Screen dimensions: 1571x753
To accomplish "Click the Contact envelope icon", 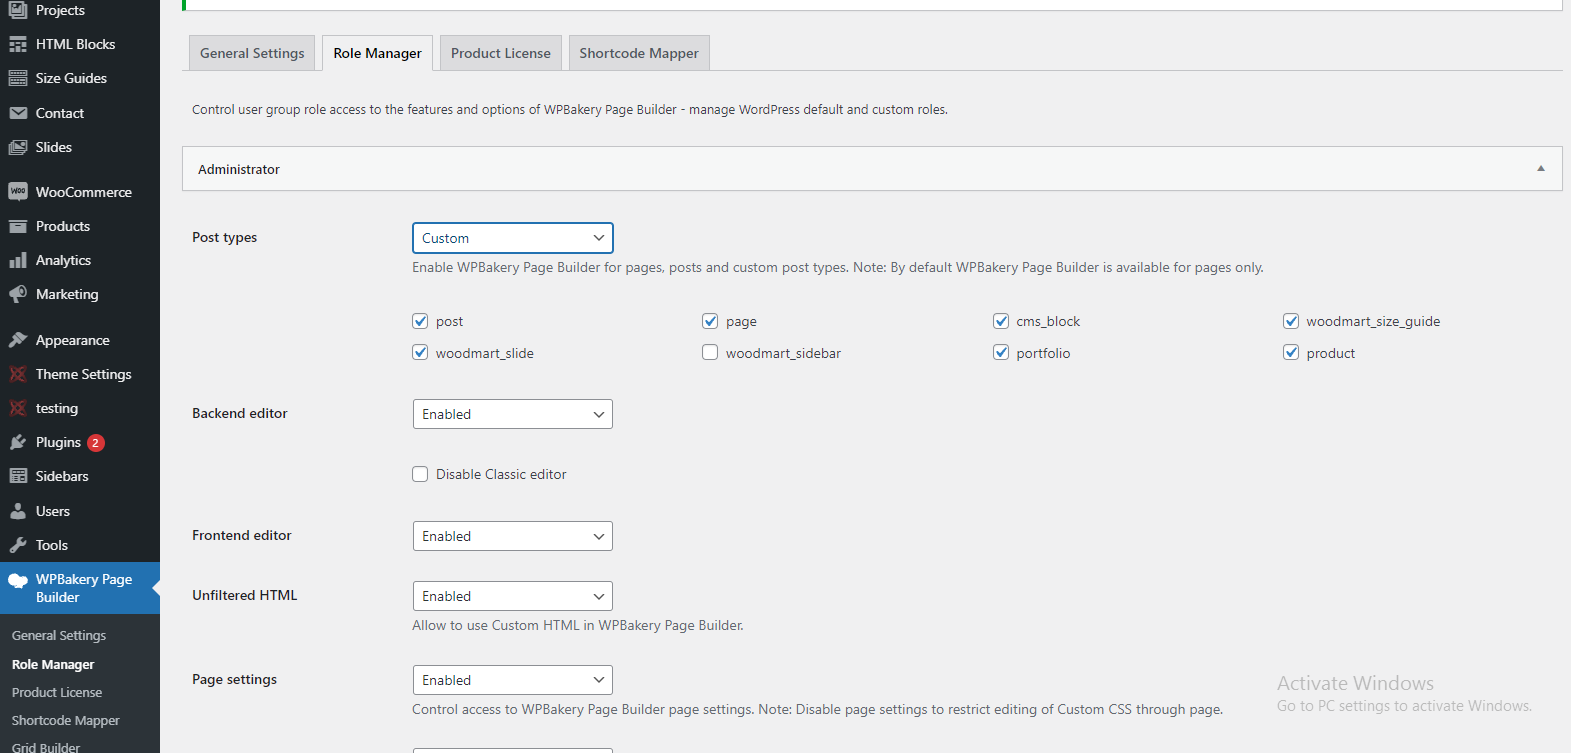I will point(18,113).
